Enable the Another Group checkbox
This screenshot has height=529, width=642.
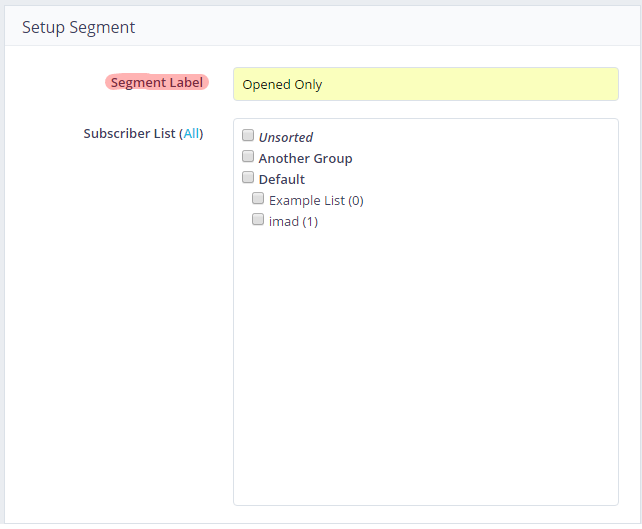[x=248, y=157]
